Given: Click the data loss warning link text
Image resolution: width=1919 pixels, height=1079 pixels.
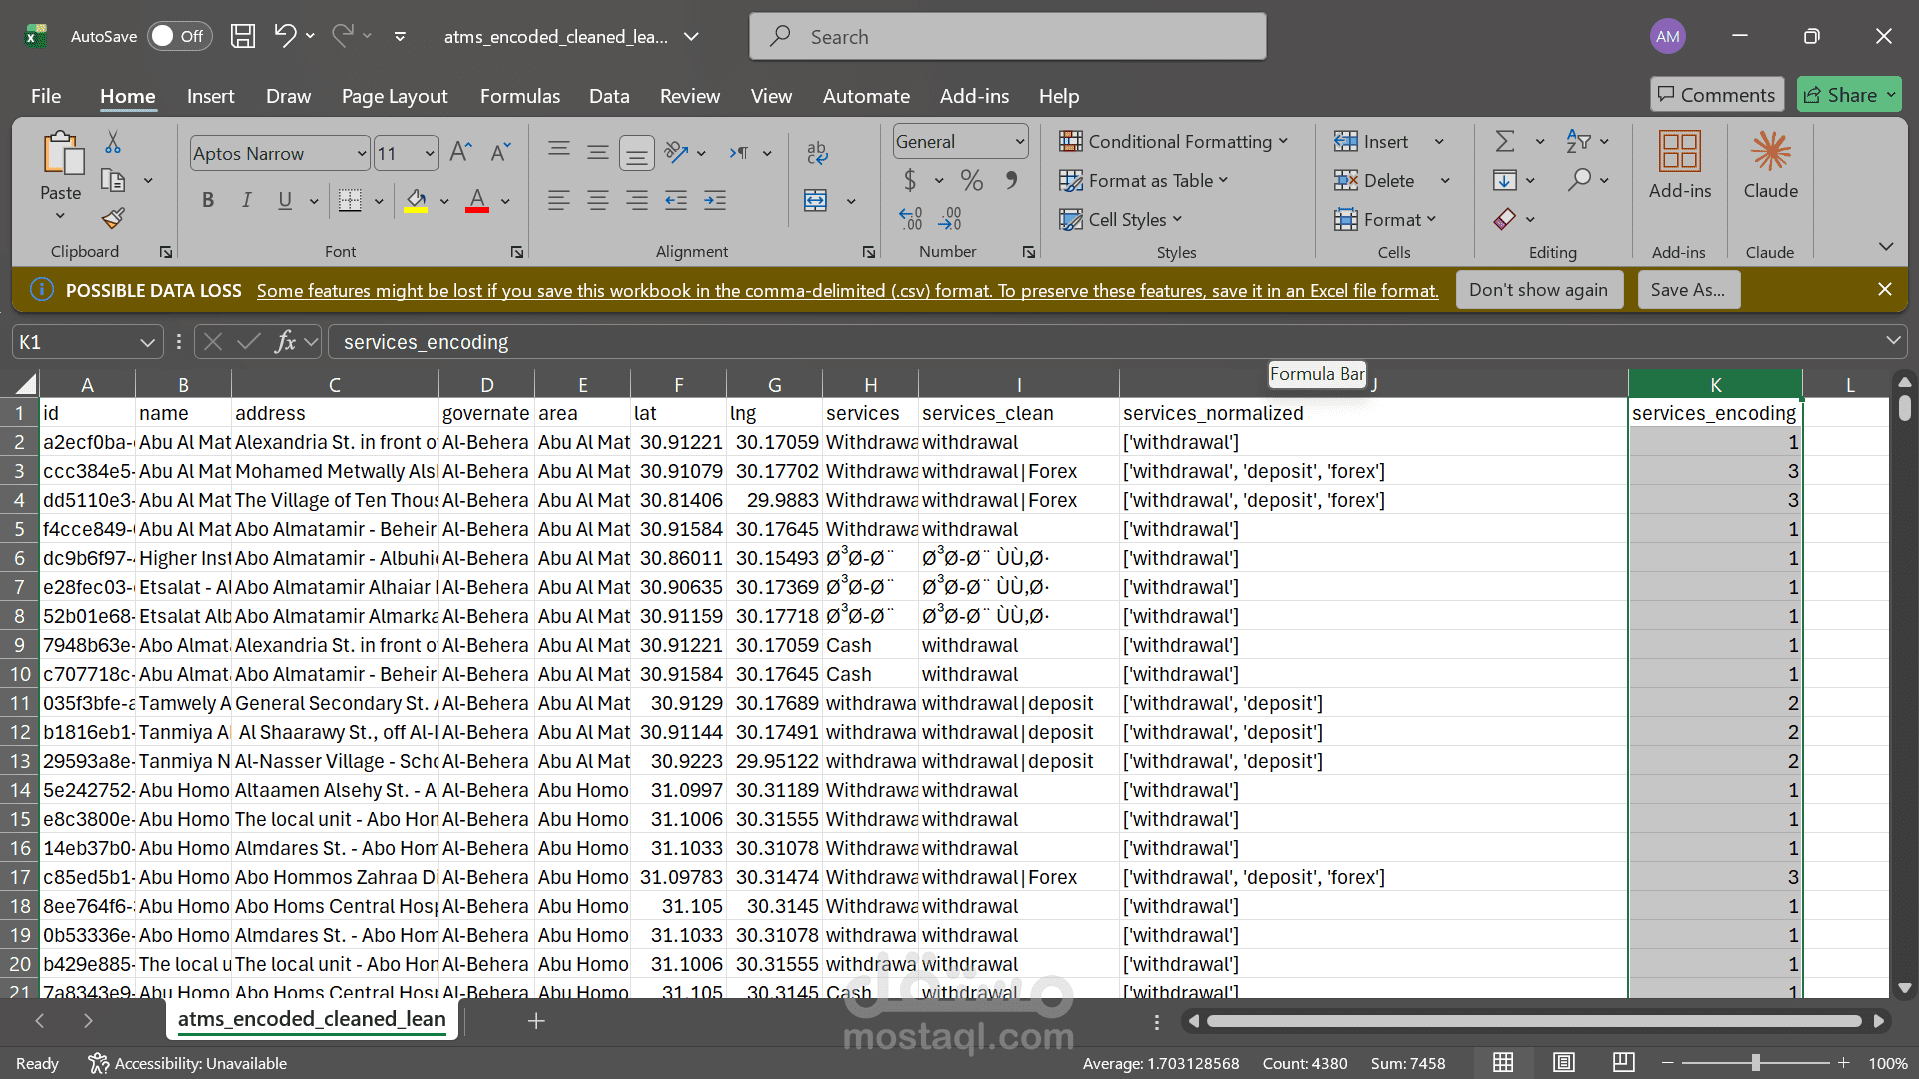Looking at the screenshot, I should [848, 291].
